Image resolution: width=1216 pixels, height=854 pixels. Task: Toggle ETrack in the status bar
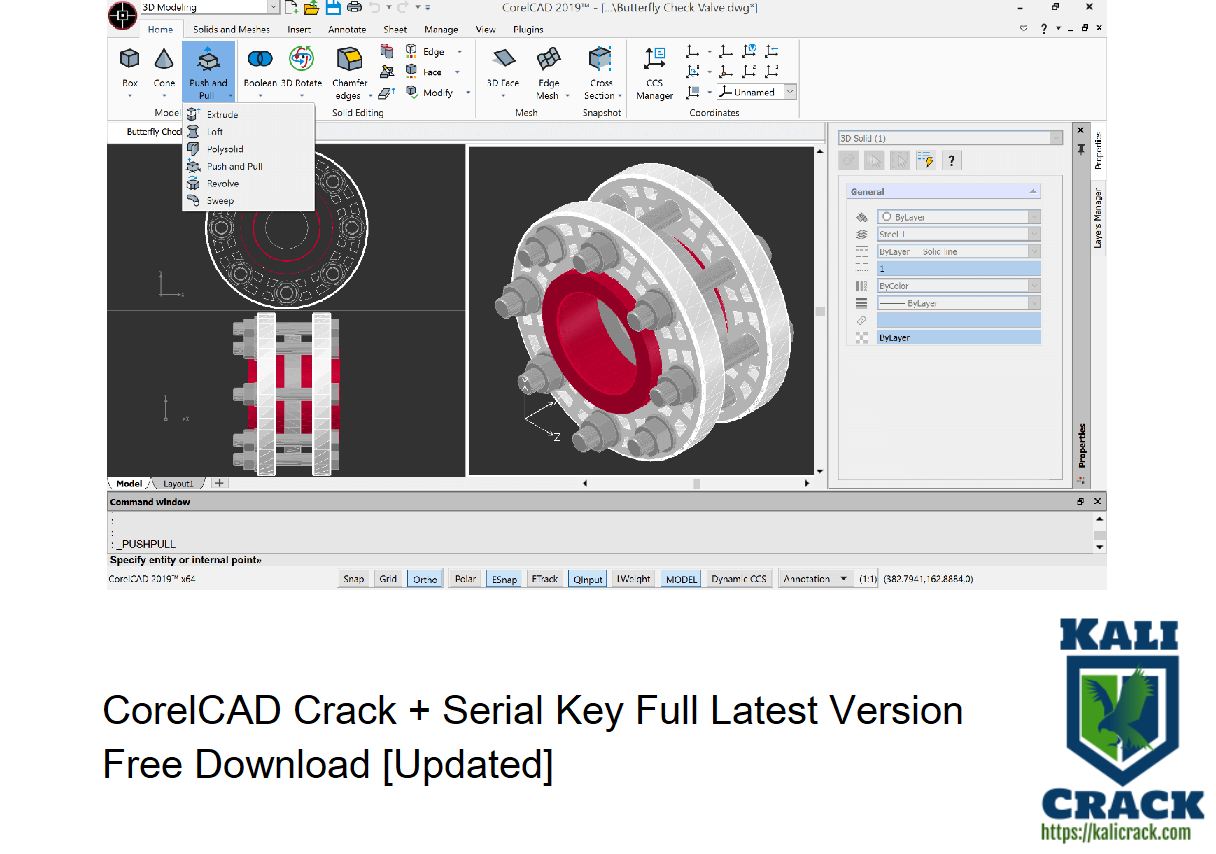tap(545, 578)
